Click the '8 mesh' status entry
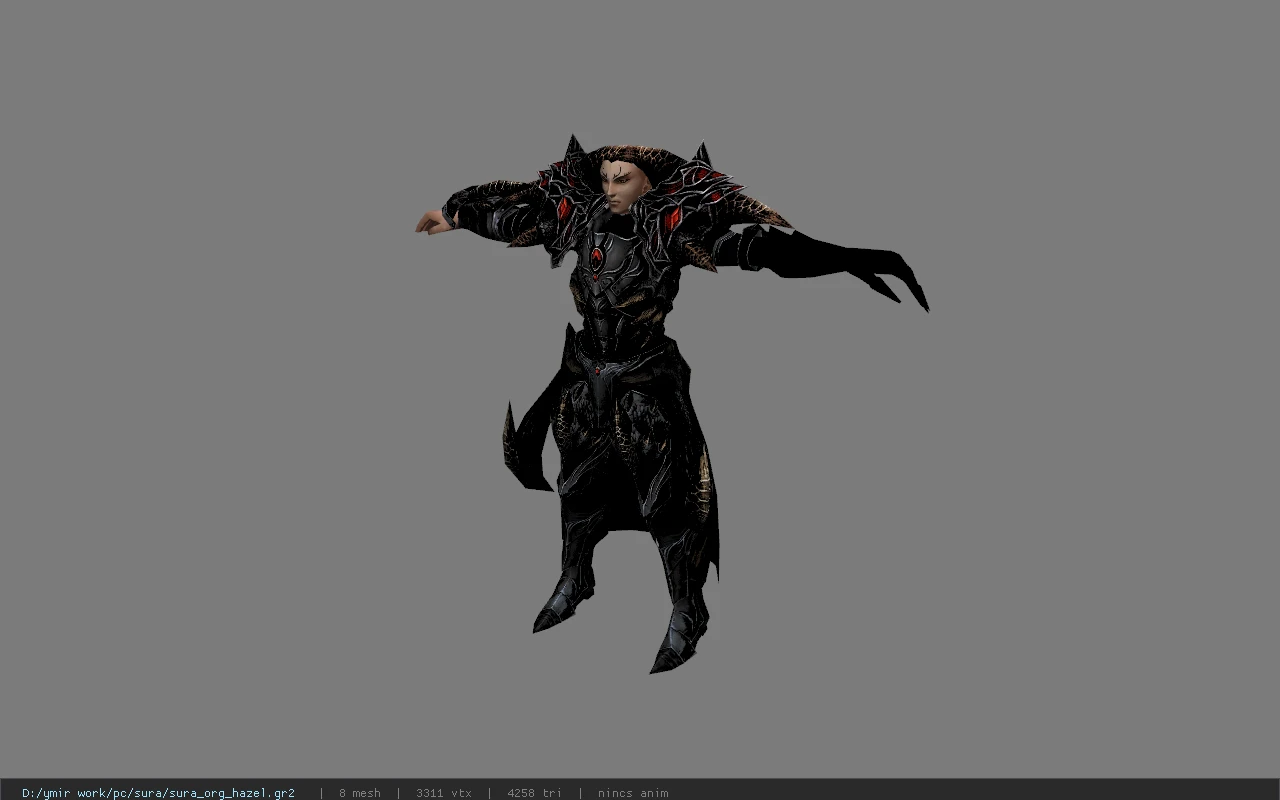 click(360, 793)
